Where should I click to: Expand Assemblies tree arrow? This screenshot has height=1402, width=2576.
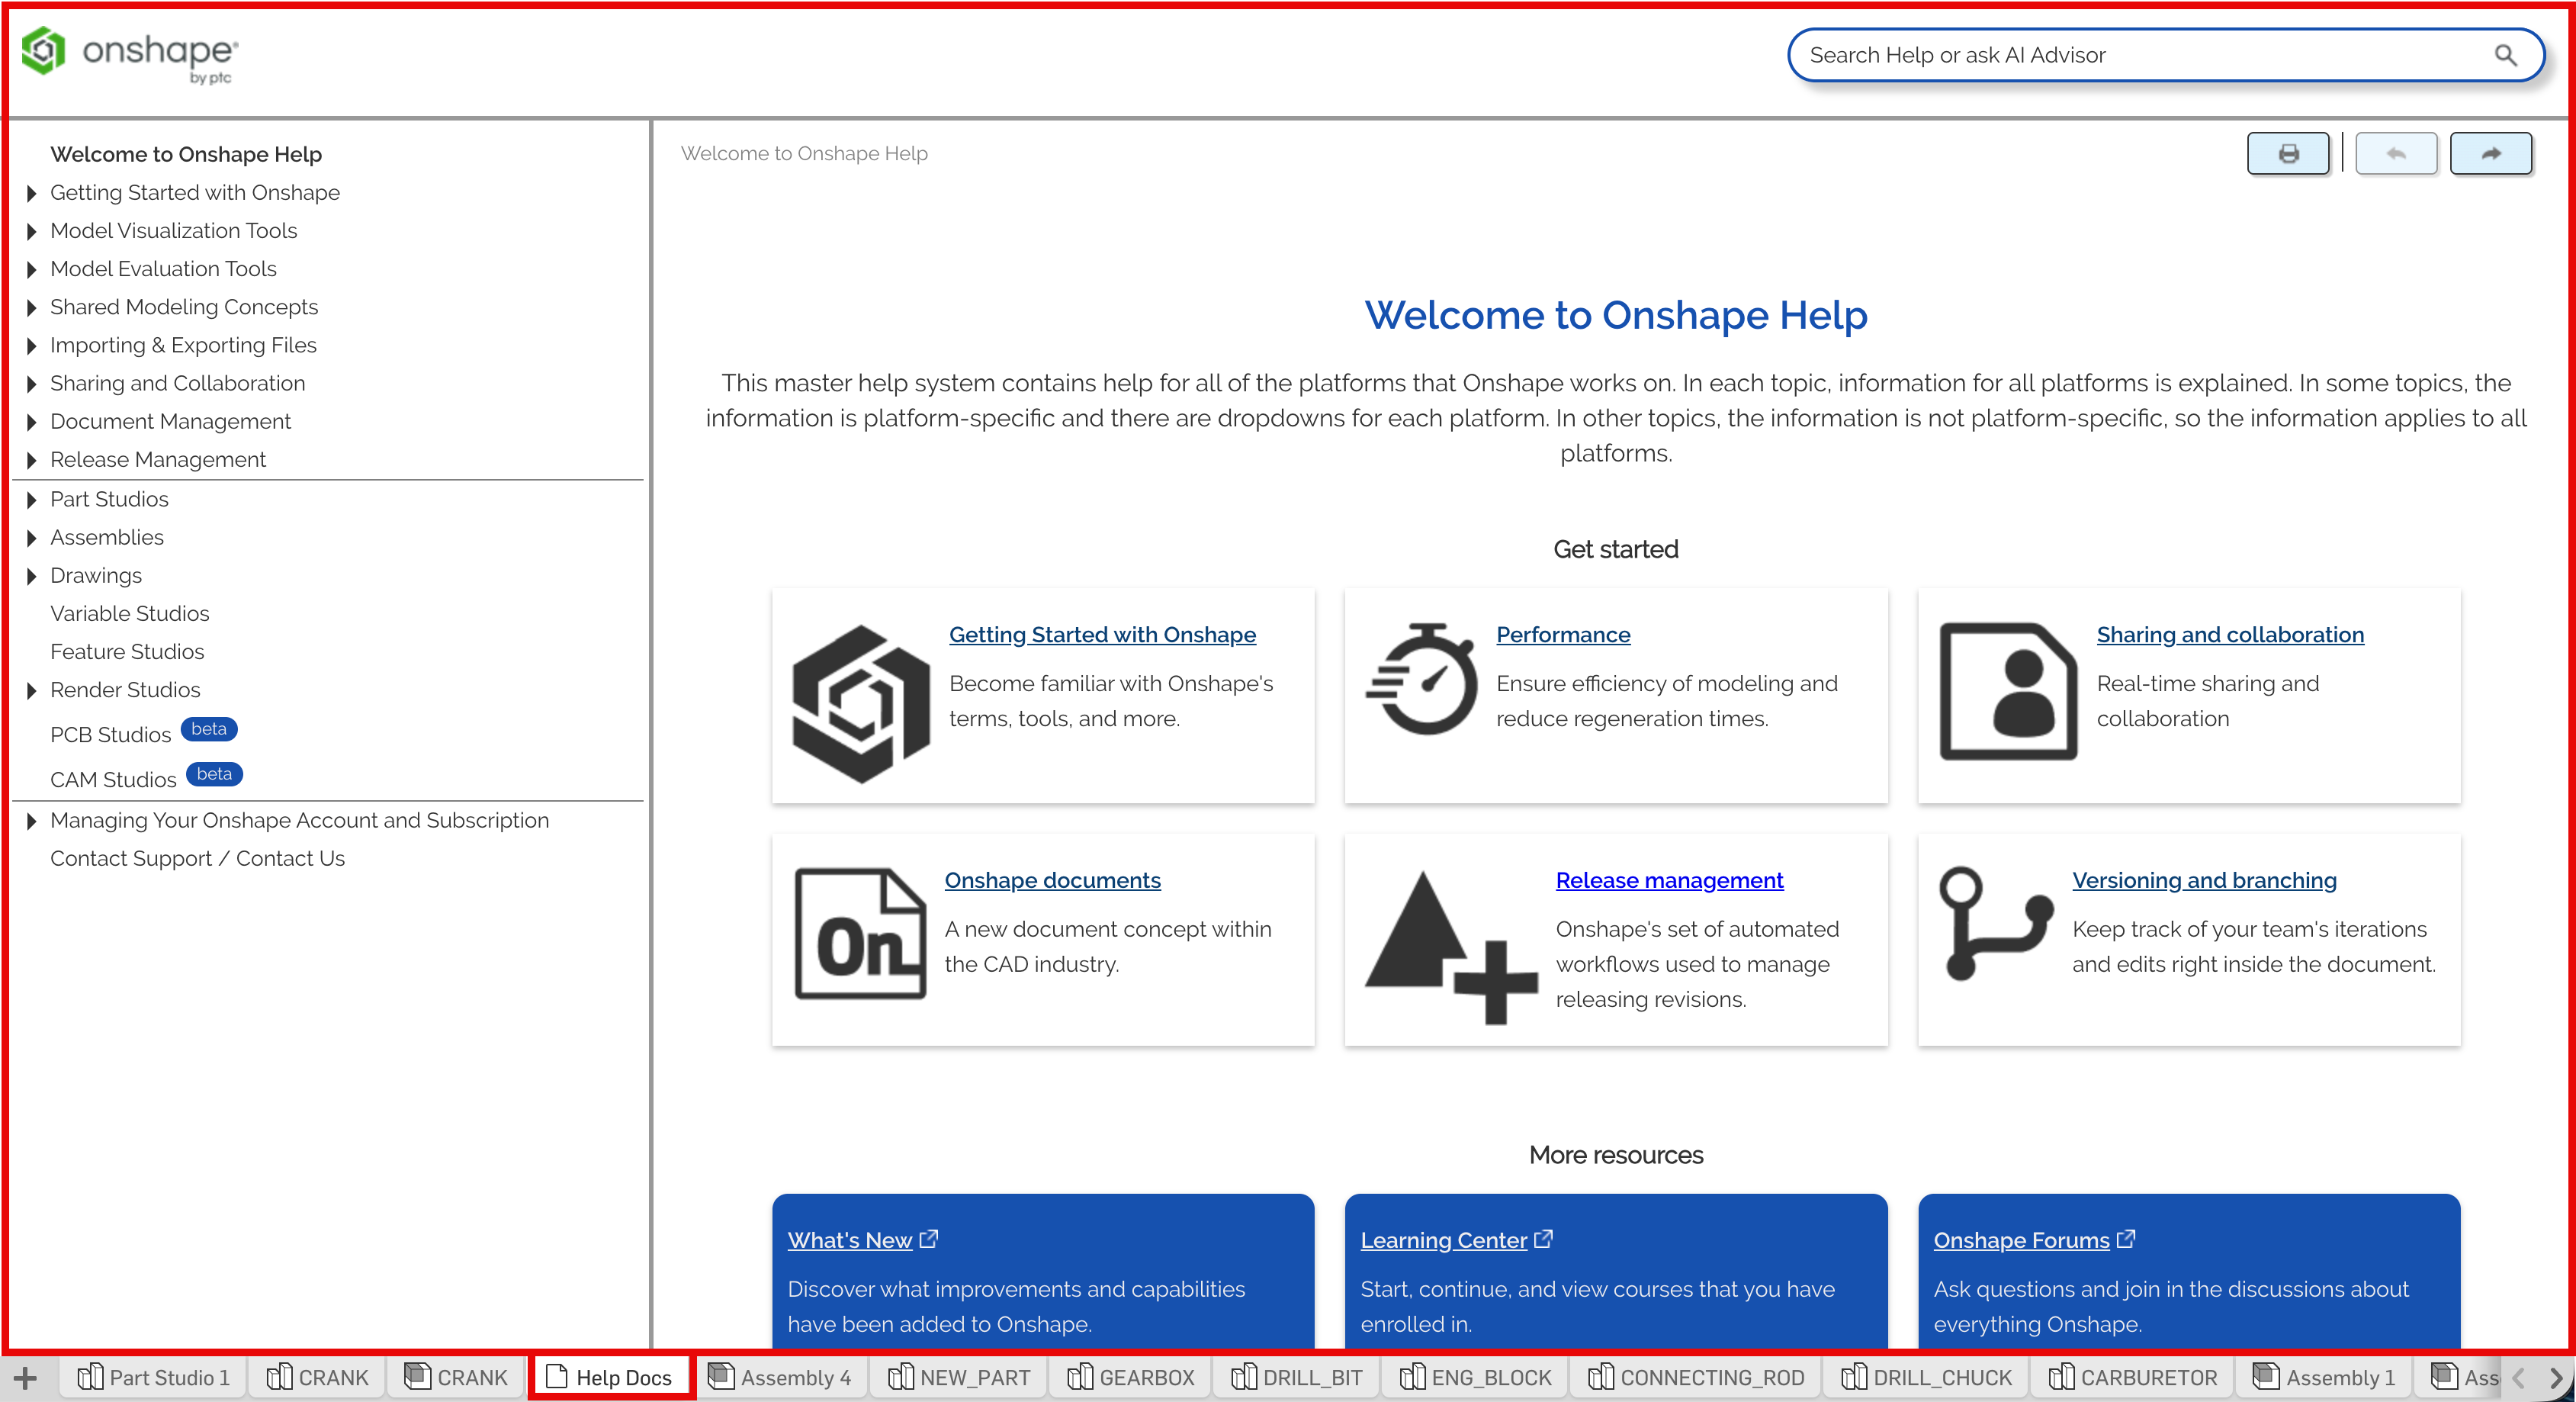[x=31, y=538]
